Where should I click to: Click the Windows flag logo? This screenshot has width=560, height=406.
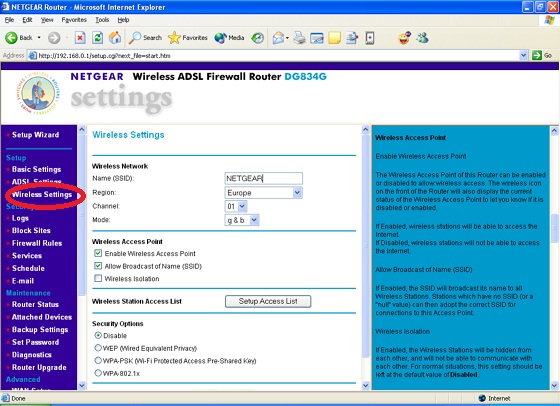pyautogui.click(x=549, y=20)
